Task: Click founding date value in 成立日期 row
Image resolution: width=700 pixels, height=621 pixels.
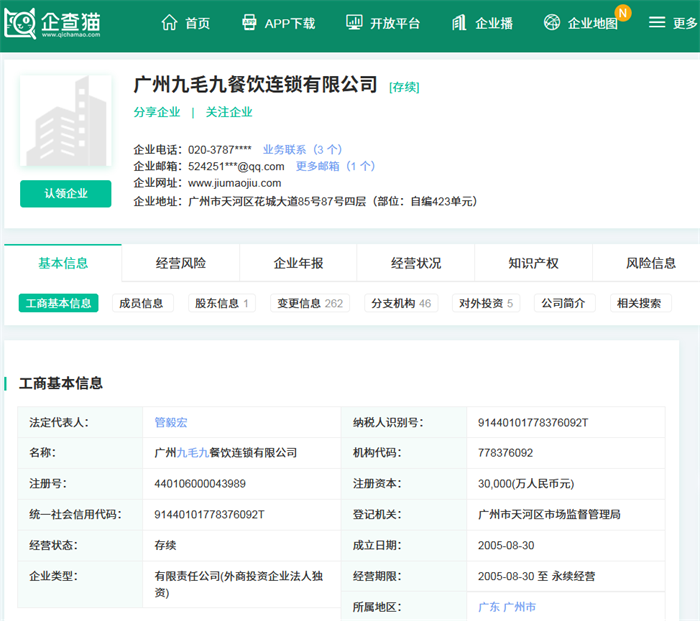Action: 506,546
